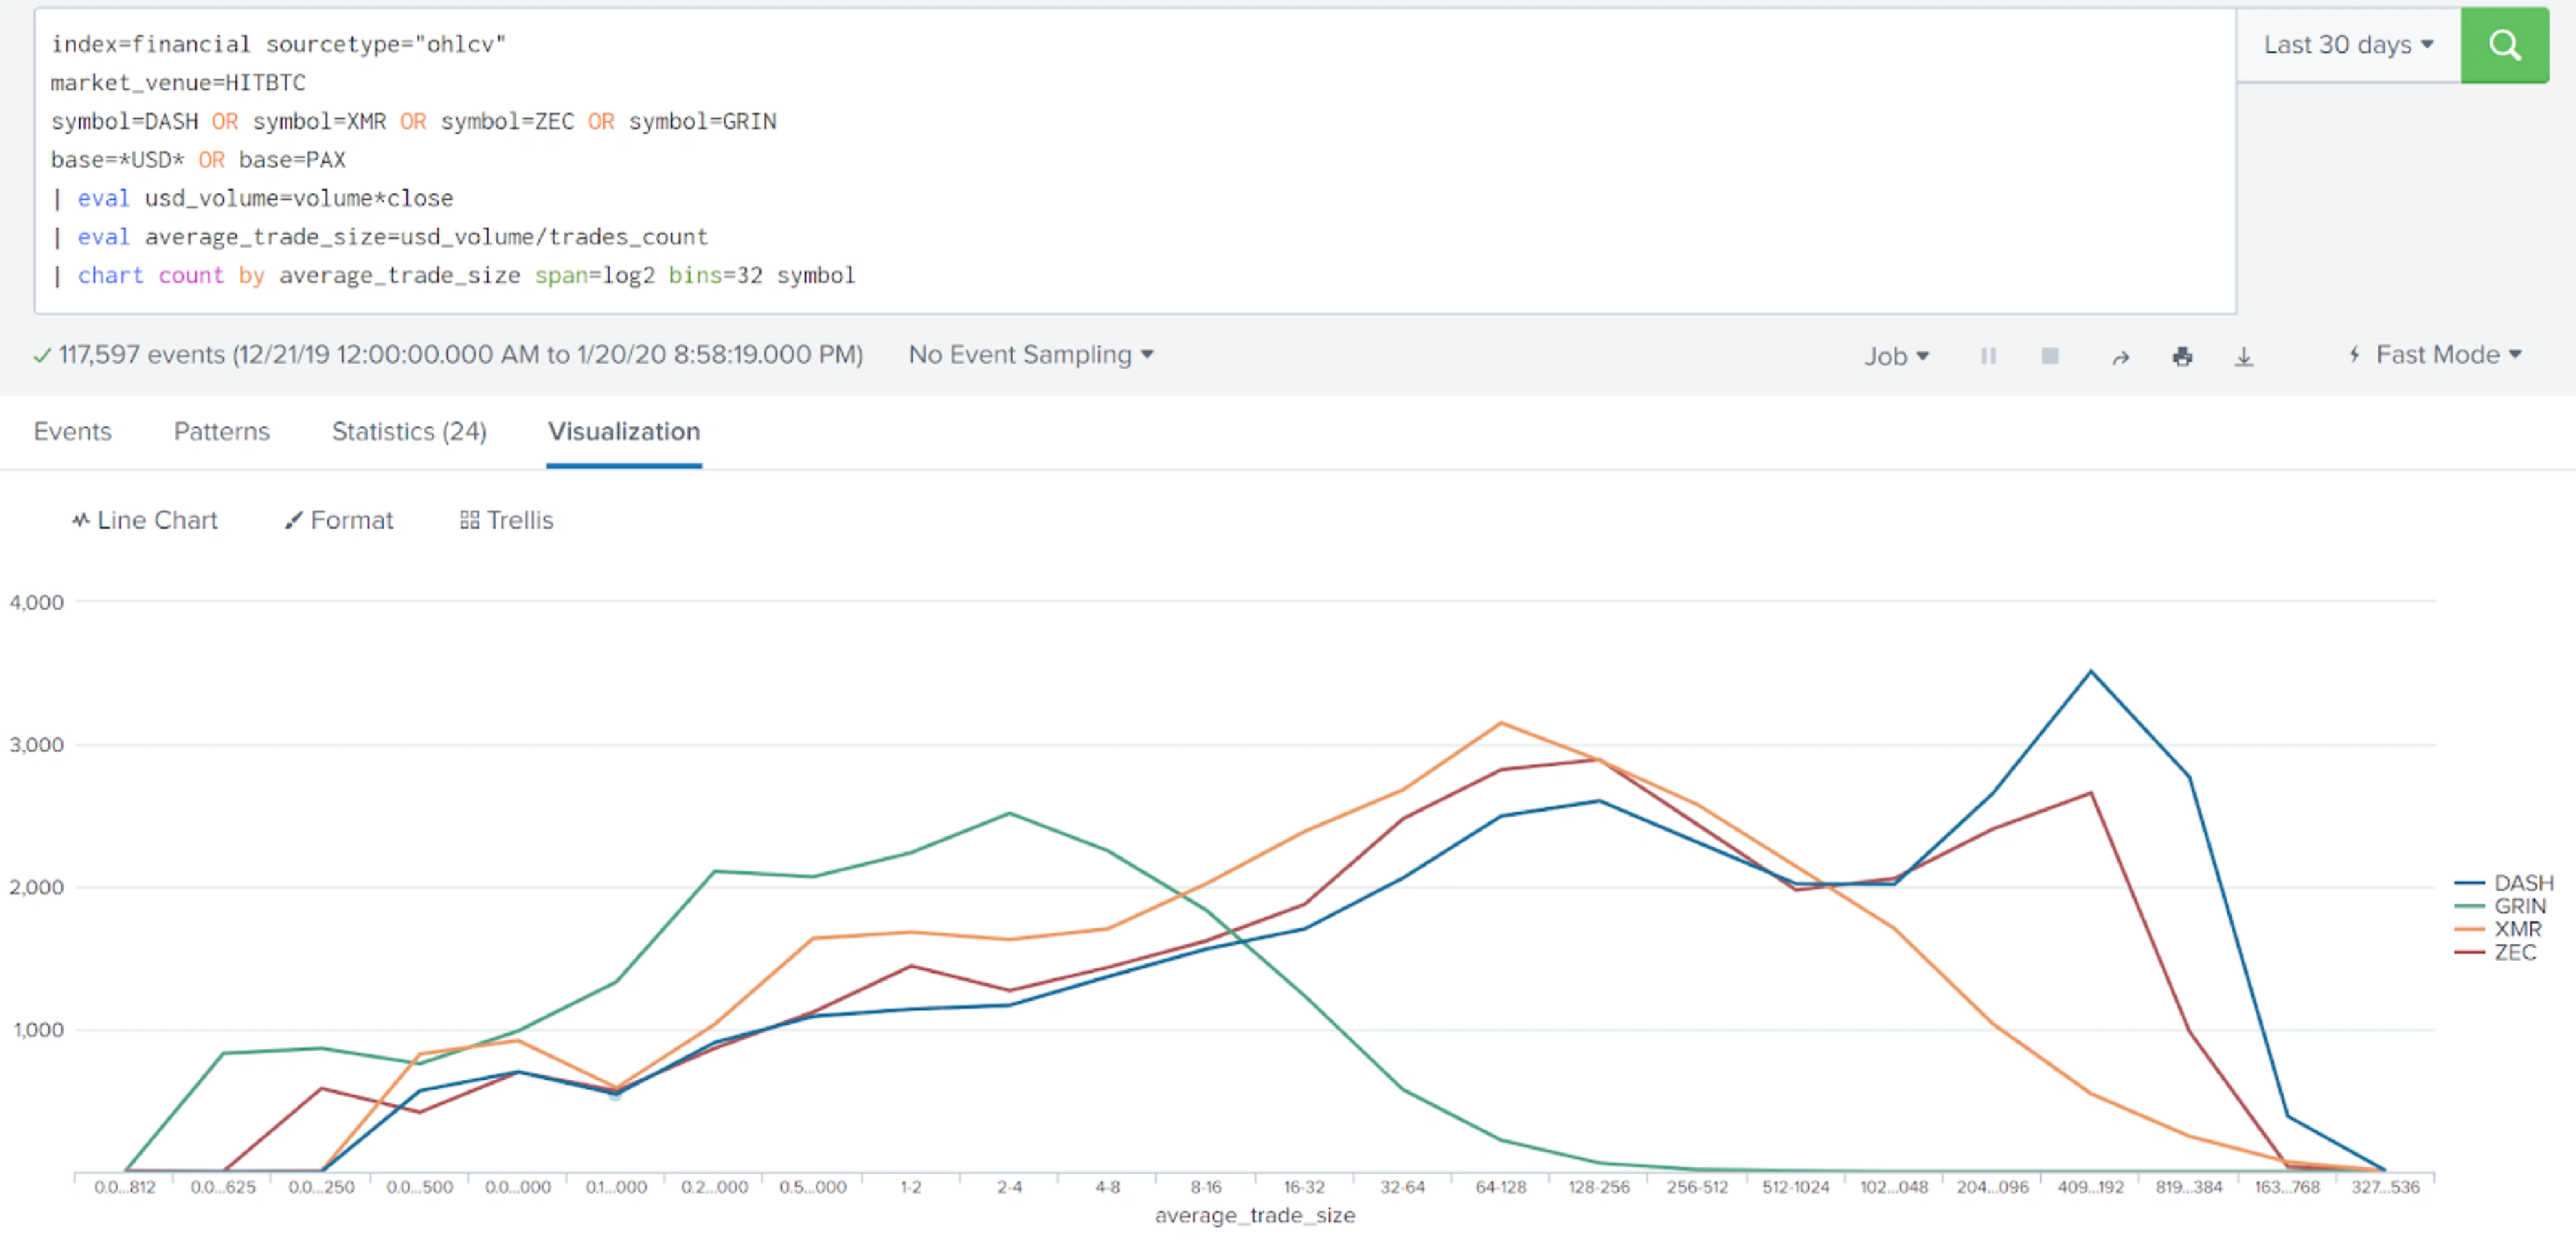
Task: Click the 8-16 x-axis label
Action: click(x=1205, y=1187)
